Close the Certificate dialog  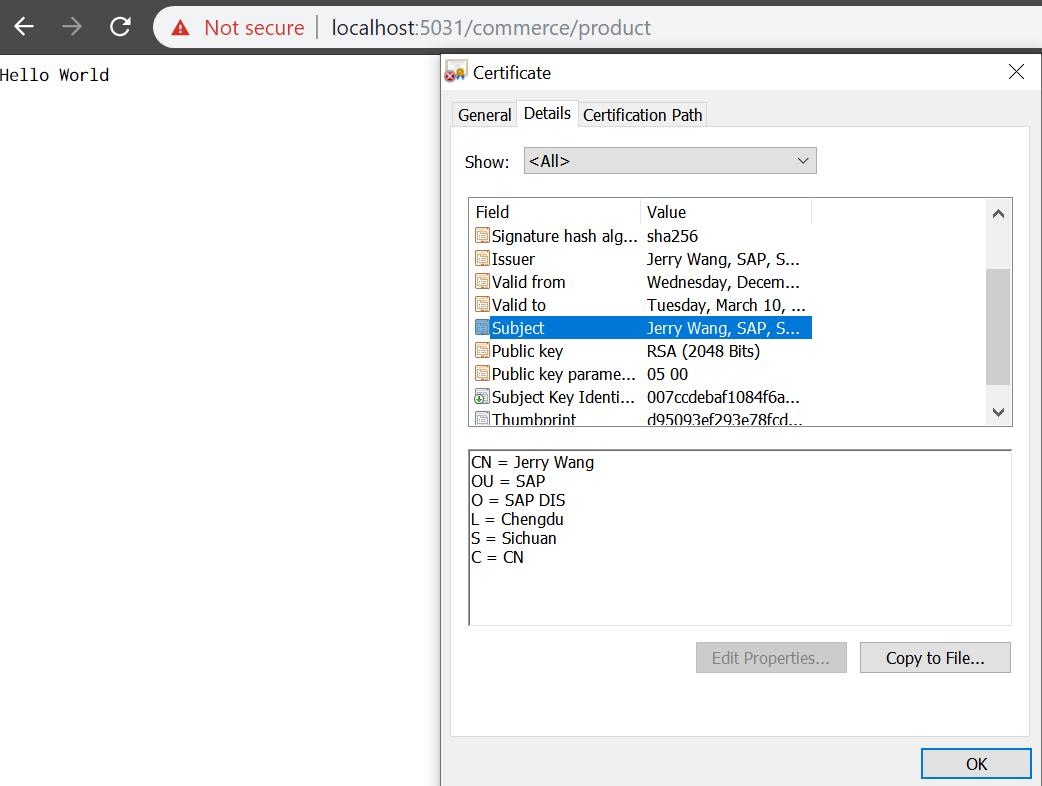(x=1016, y=72)
